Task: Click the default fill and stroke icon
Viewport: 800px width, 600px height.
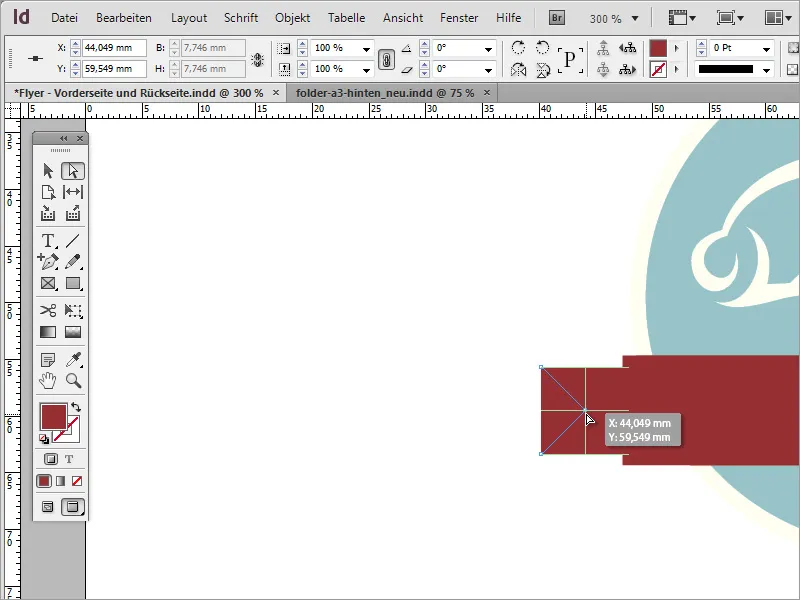Action: [44, 439]
